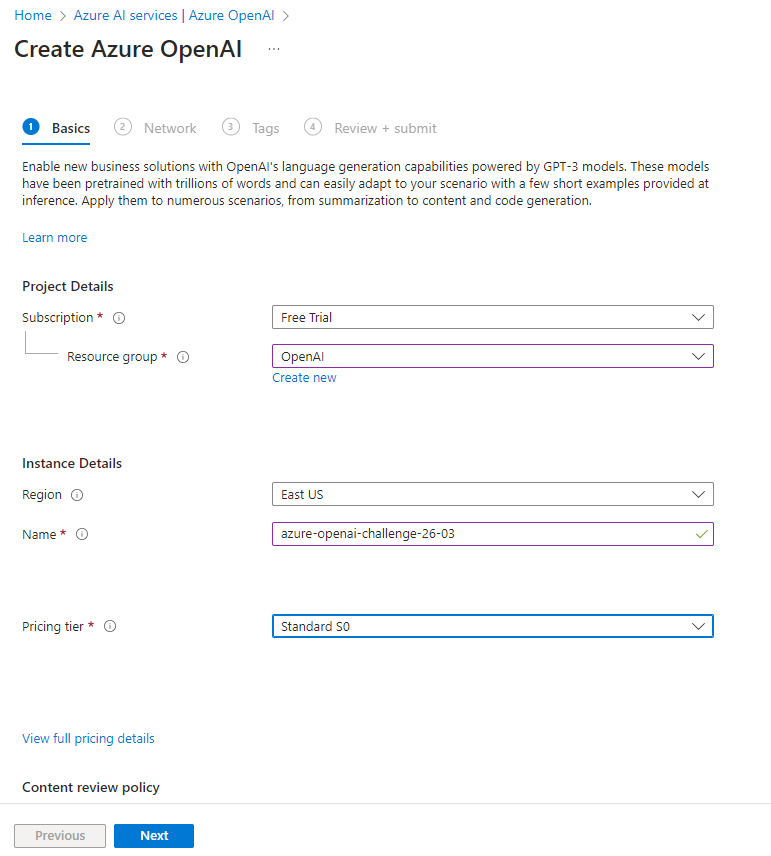Click the Resource group label
The width and height of the screenshot is (771, 856).
[112, 357]
